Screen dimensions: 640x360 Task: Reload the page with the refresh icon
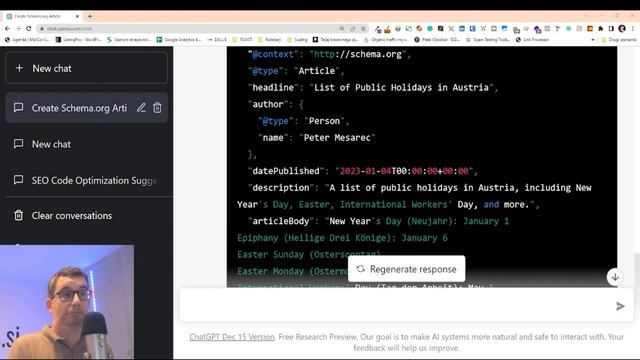29,29
